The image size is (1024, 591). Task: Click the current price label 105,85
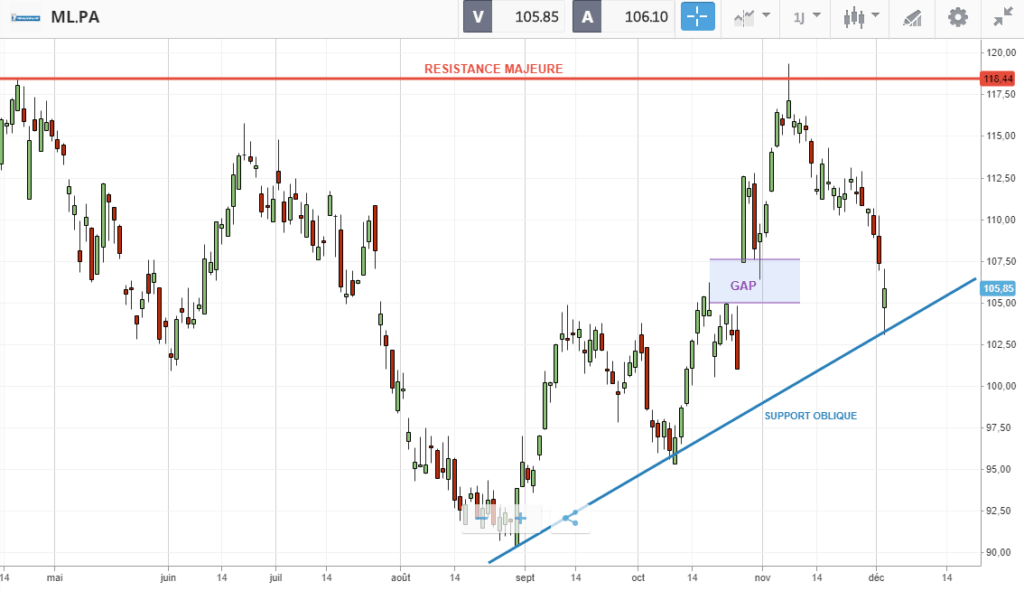(x=998, y=288)
